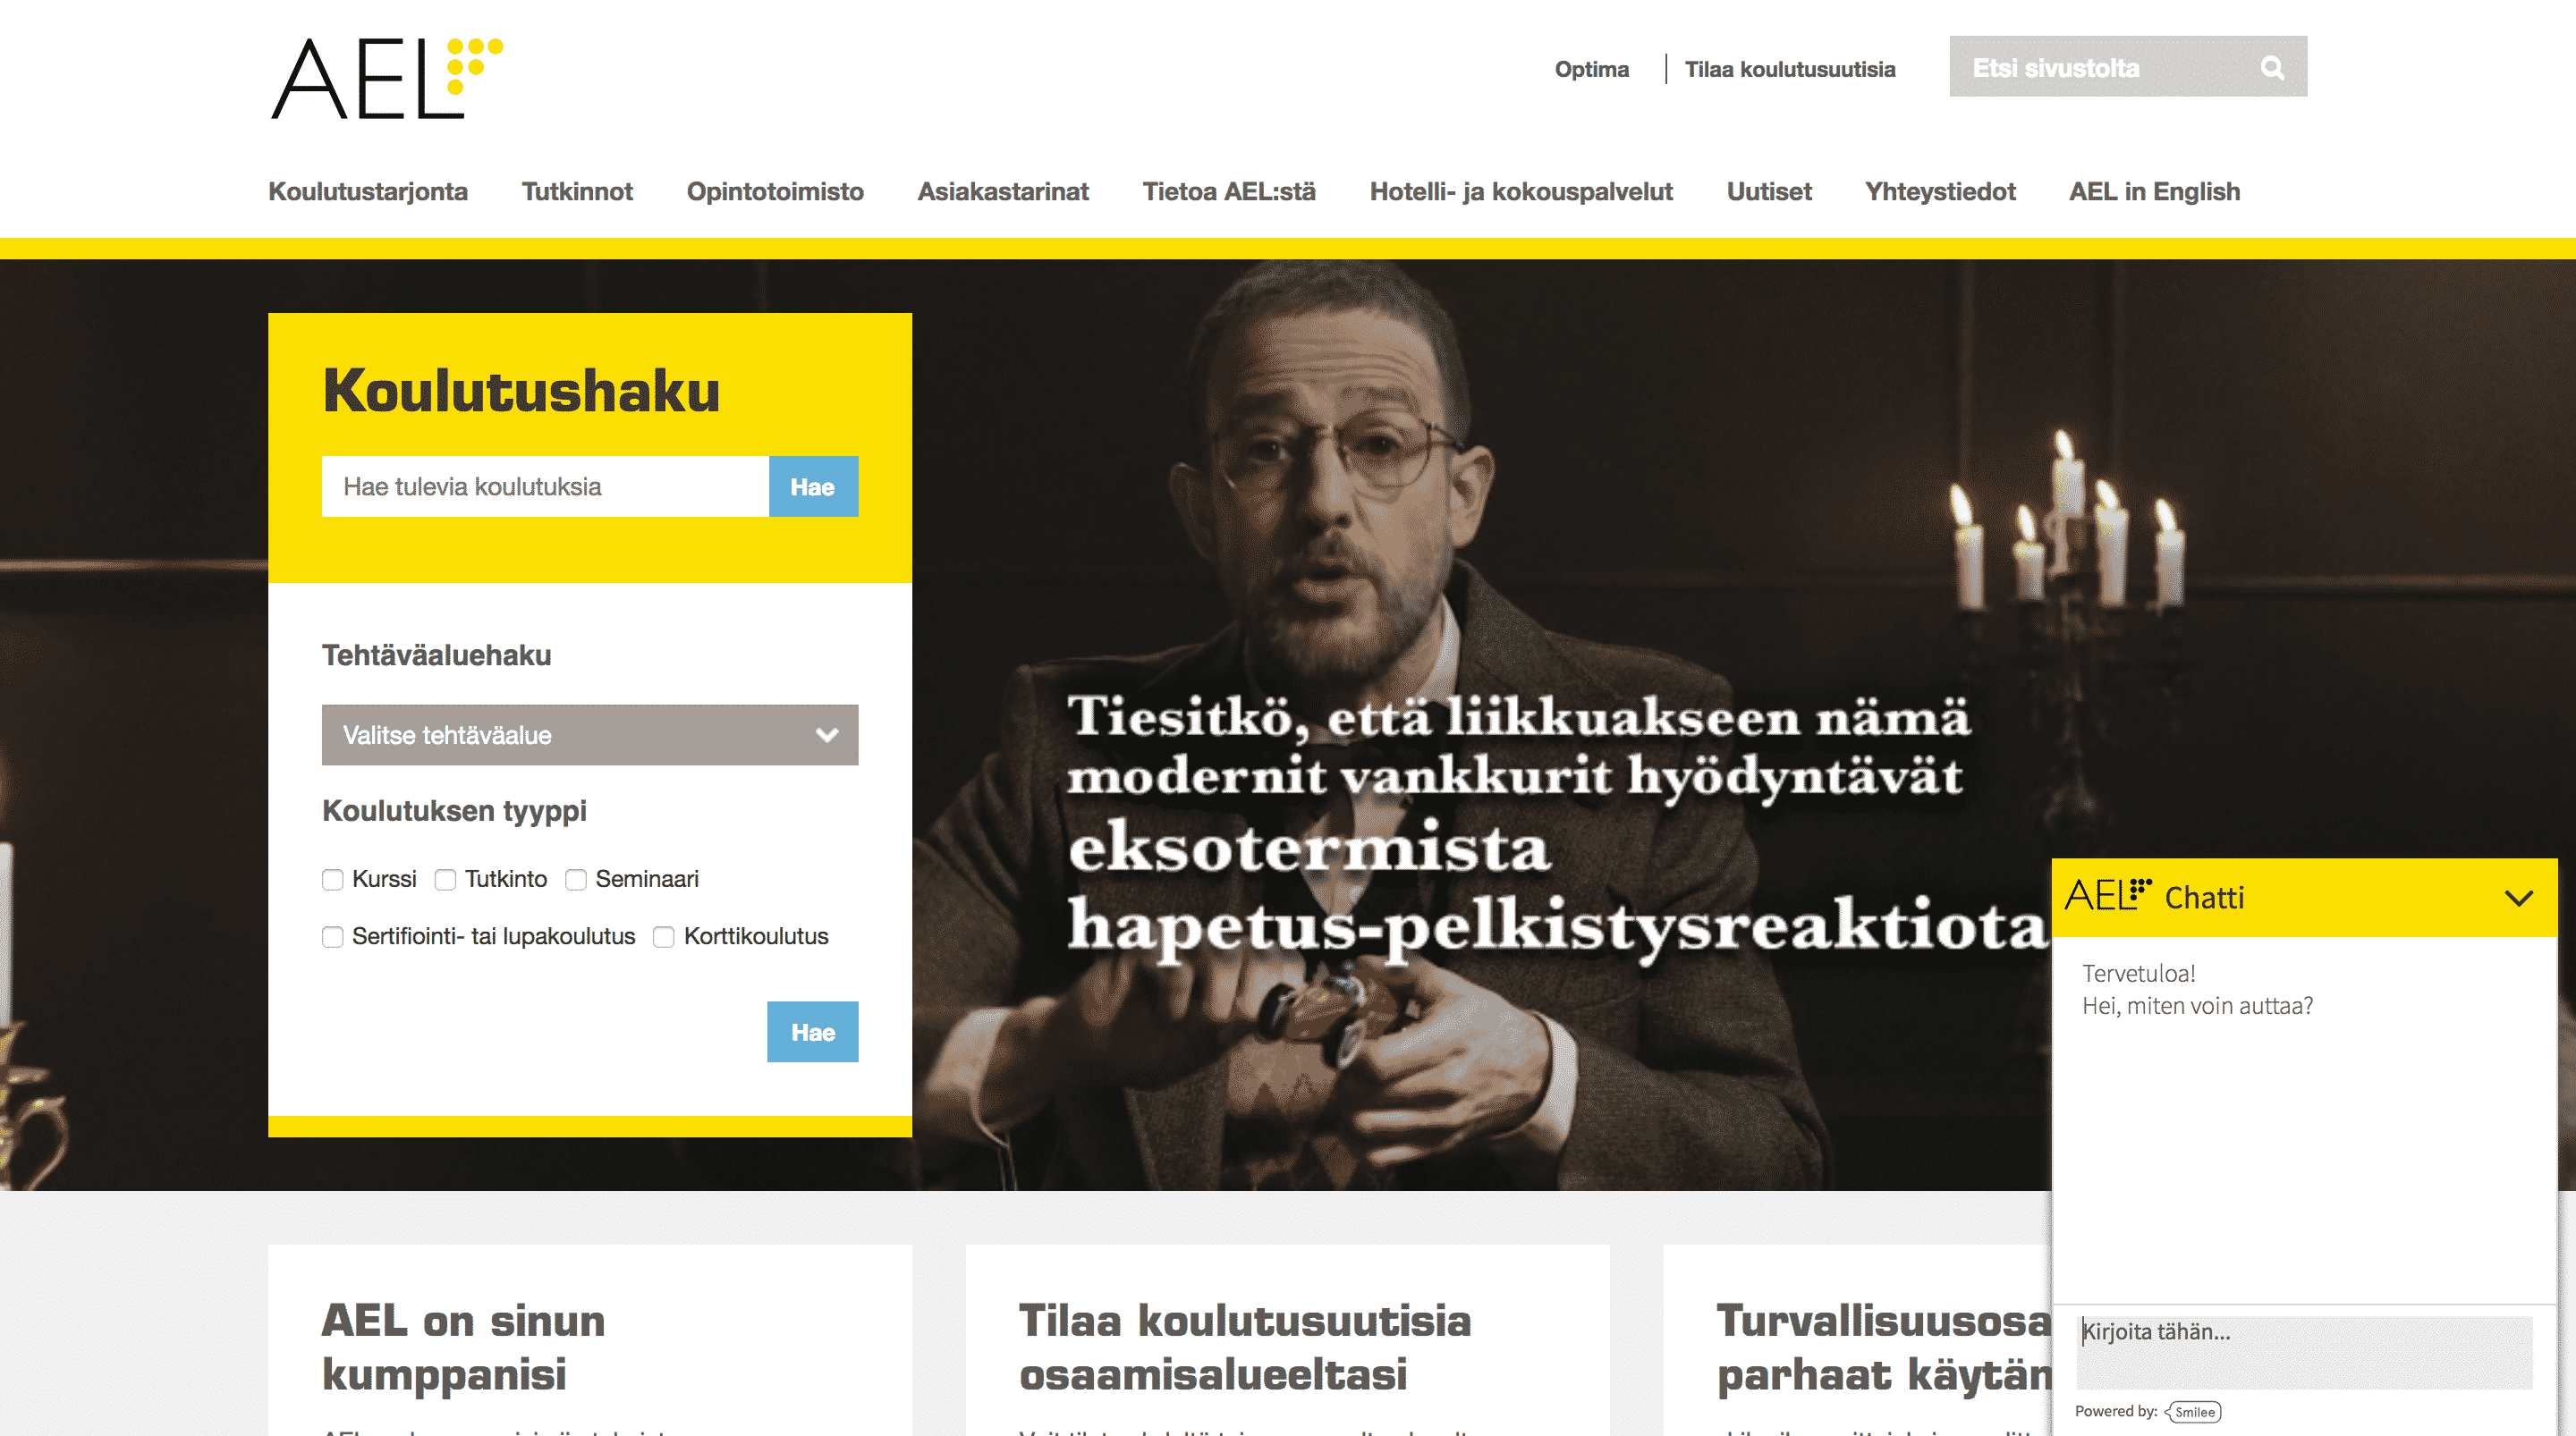Click the Optima link in the header
Screen dimensions: 2576x1436
pos(1591,69)
